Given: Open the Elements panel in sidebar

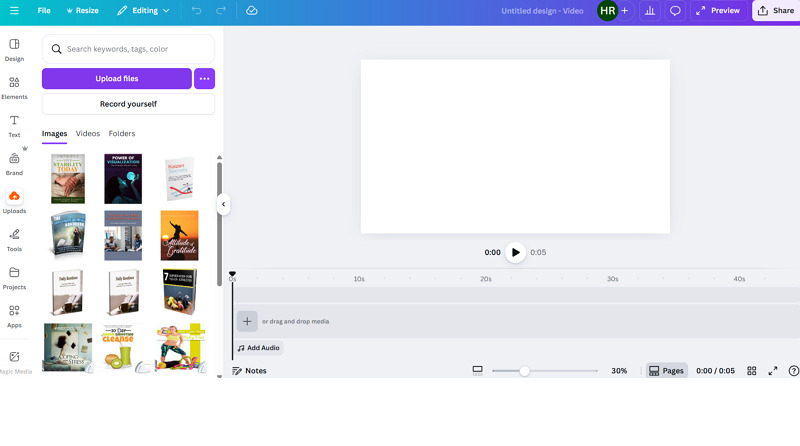Looking at the screenshot, I should tap(14, 87).
